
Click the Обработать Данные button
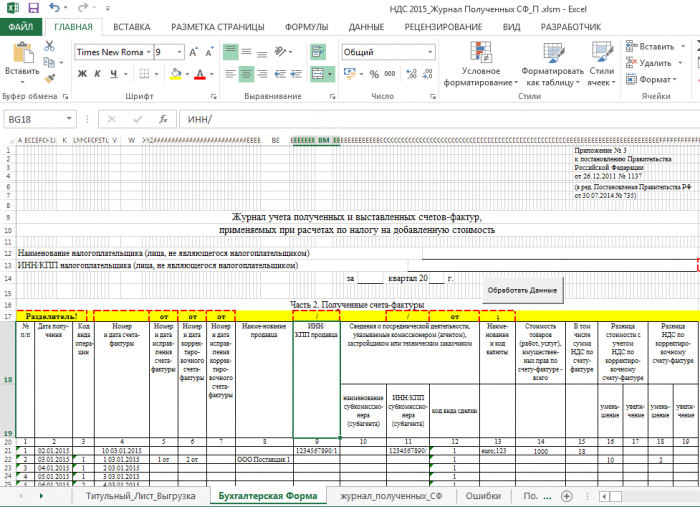[522, 290]
